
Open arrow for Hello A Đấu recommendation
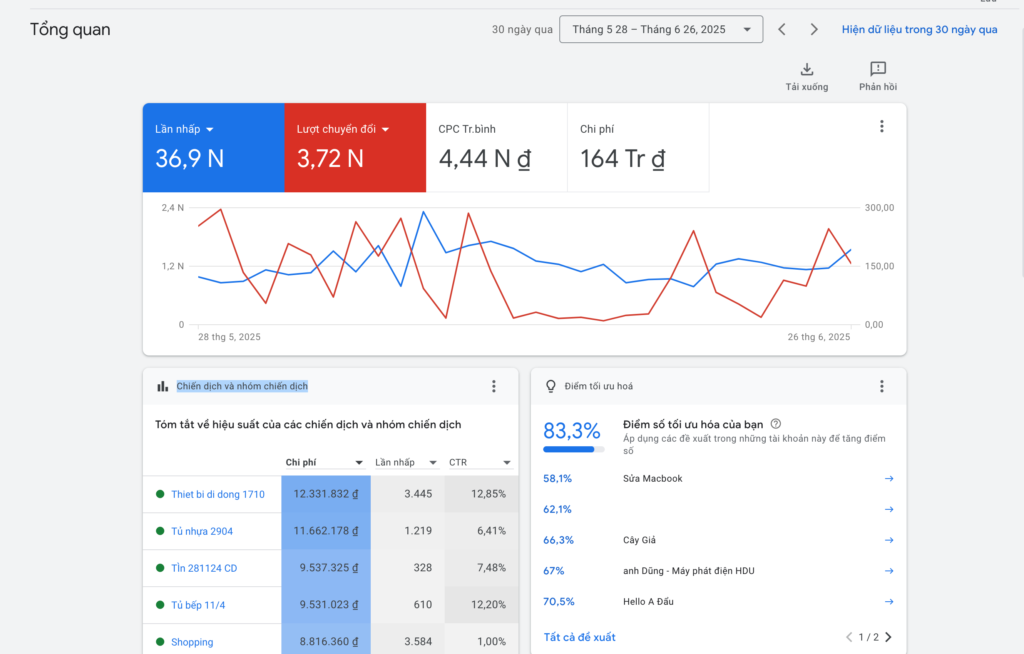(889, 602)
